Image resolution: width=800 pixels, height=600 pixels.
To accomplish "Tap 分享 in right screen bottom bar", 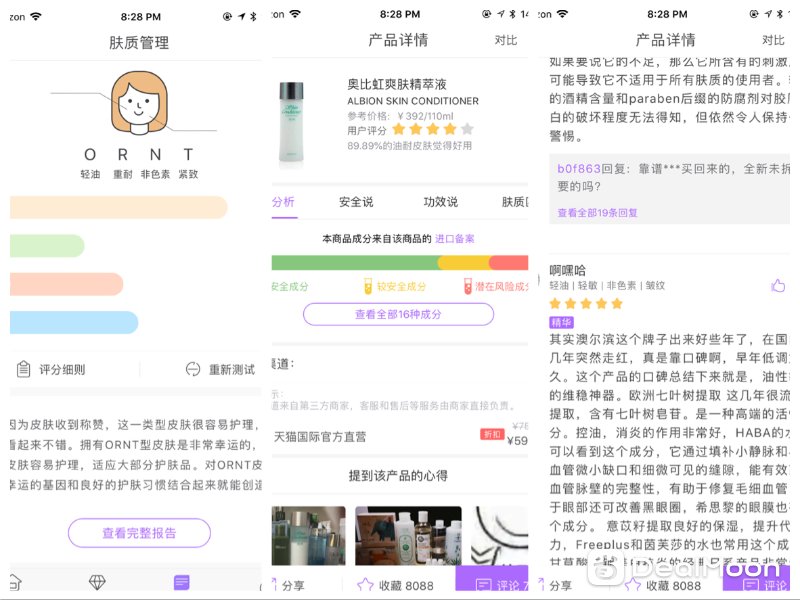I will pos(556,585).
